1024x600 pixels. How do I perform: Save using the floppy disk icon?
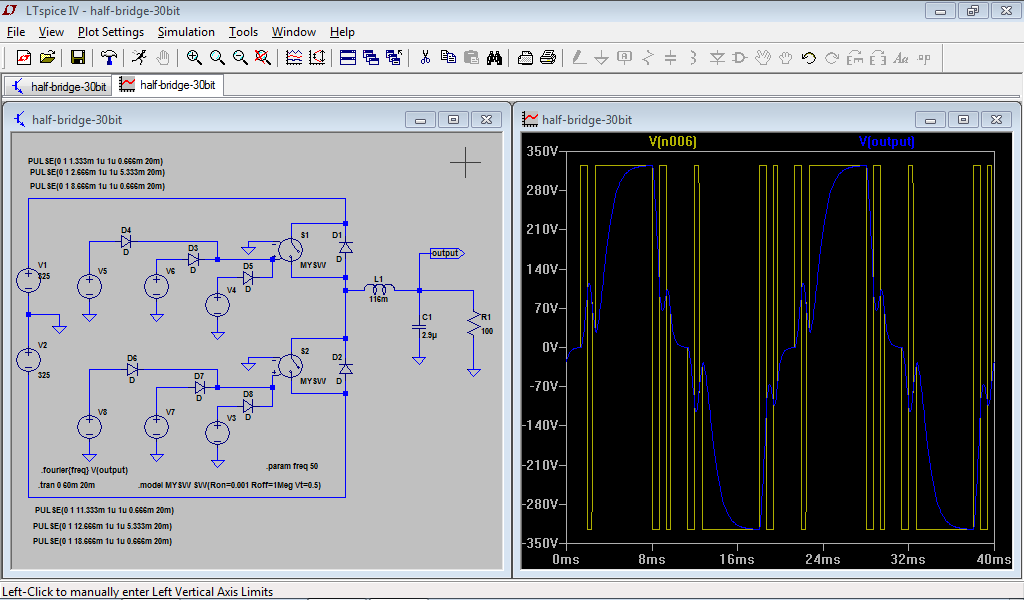click(78, 58)
